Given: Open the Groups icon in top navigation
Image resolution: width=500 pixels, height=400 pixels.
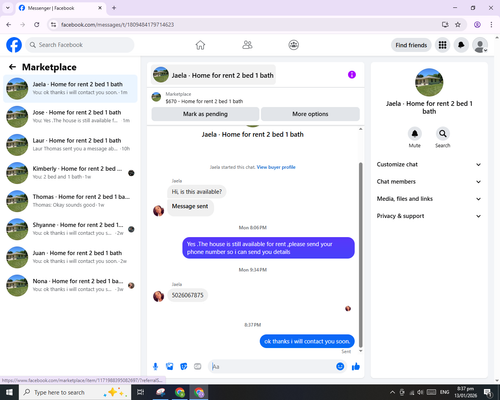Looking at the screenshot, I should coord(294,45).
